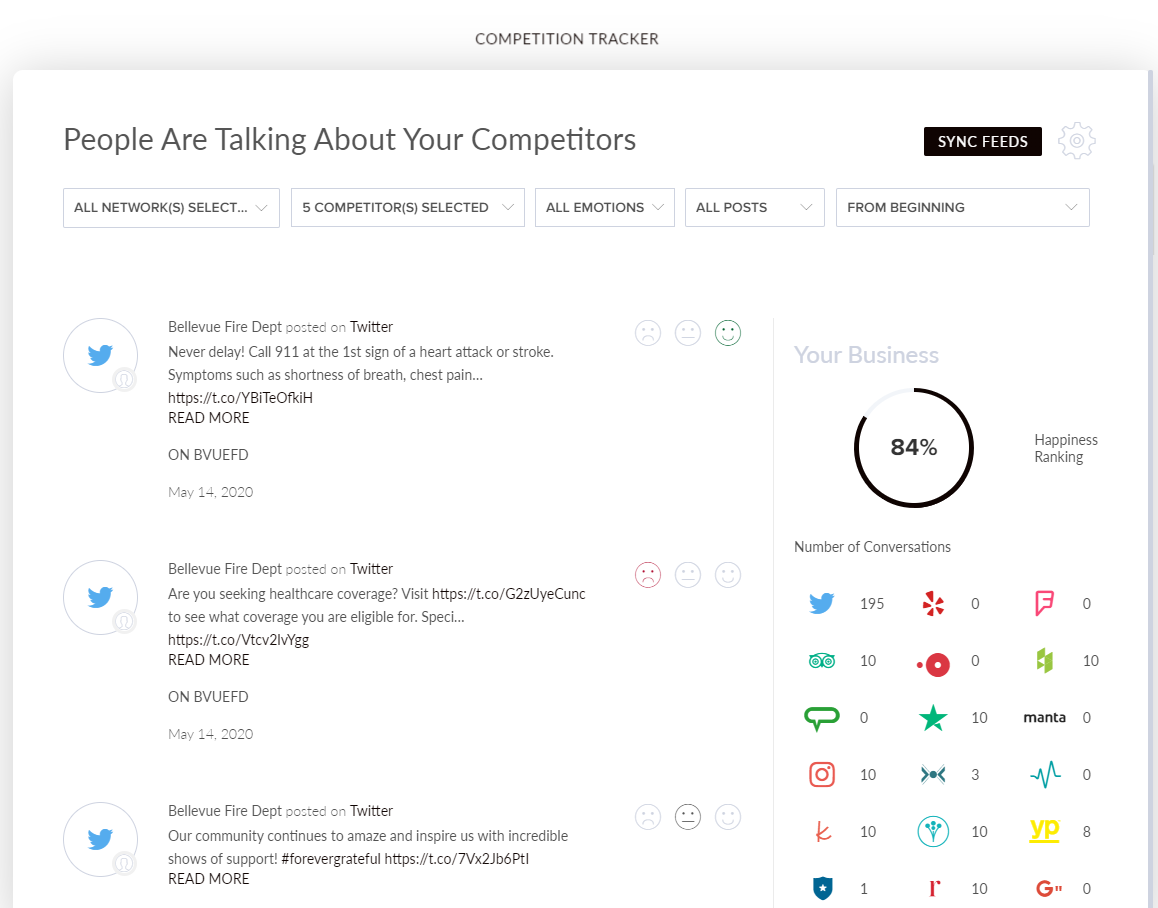Click the 84% happiness ranking circle

click(913, 447)
